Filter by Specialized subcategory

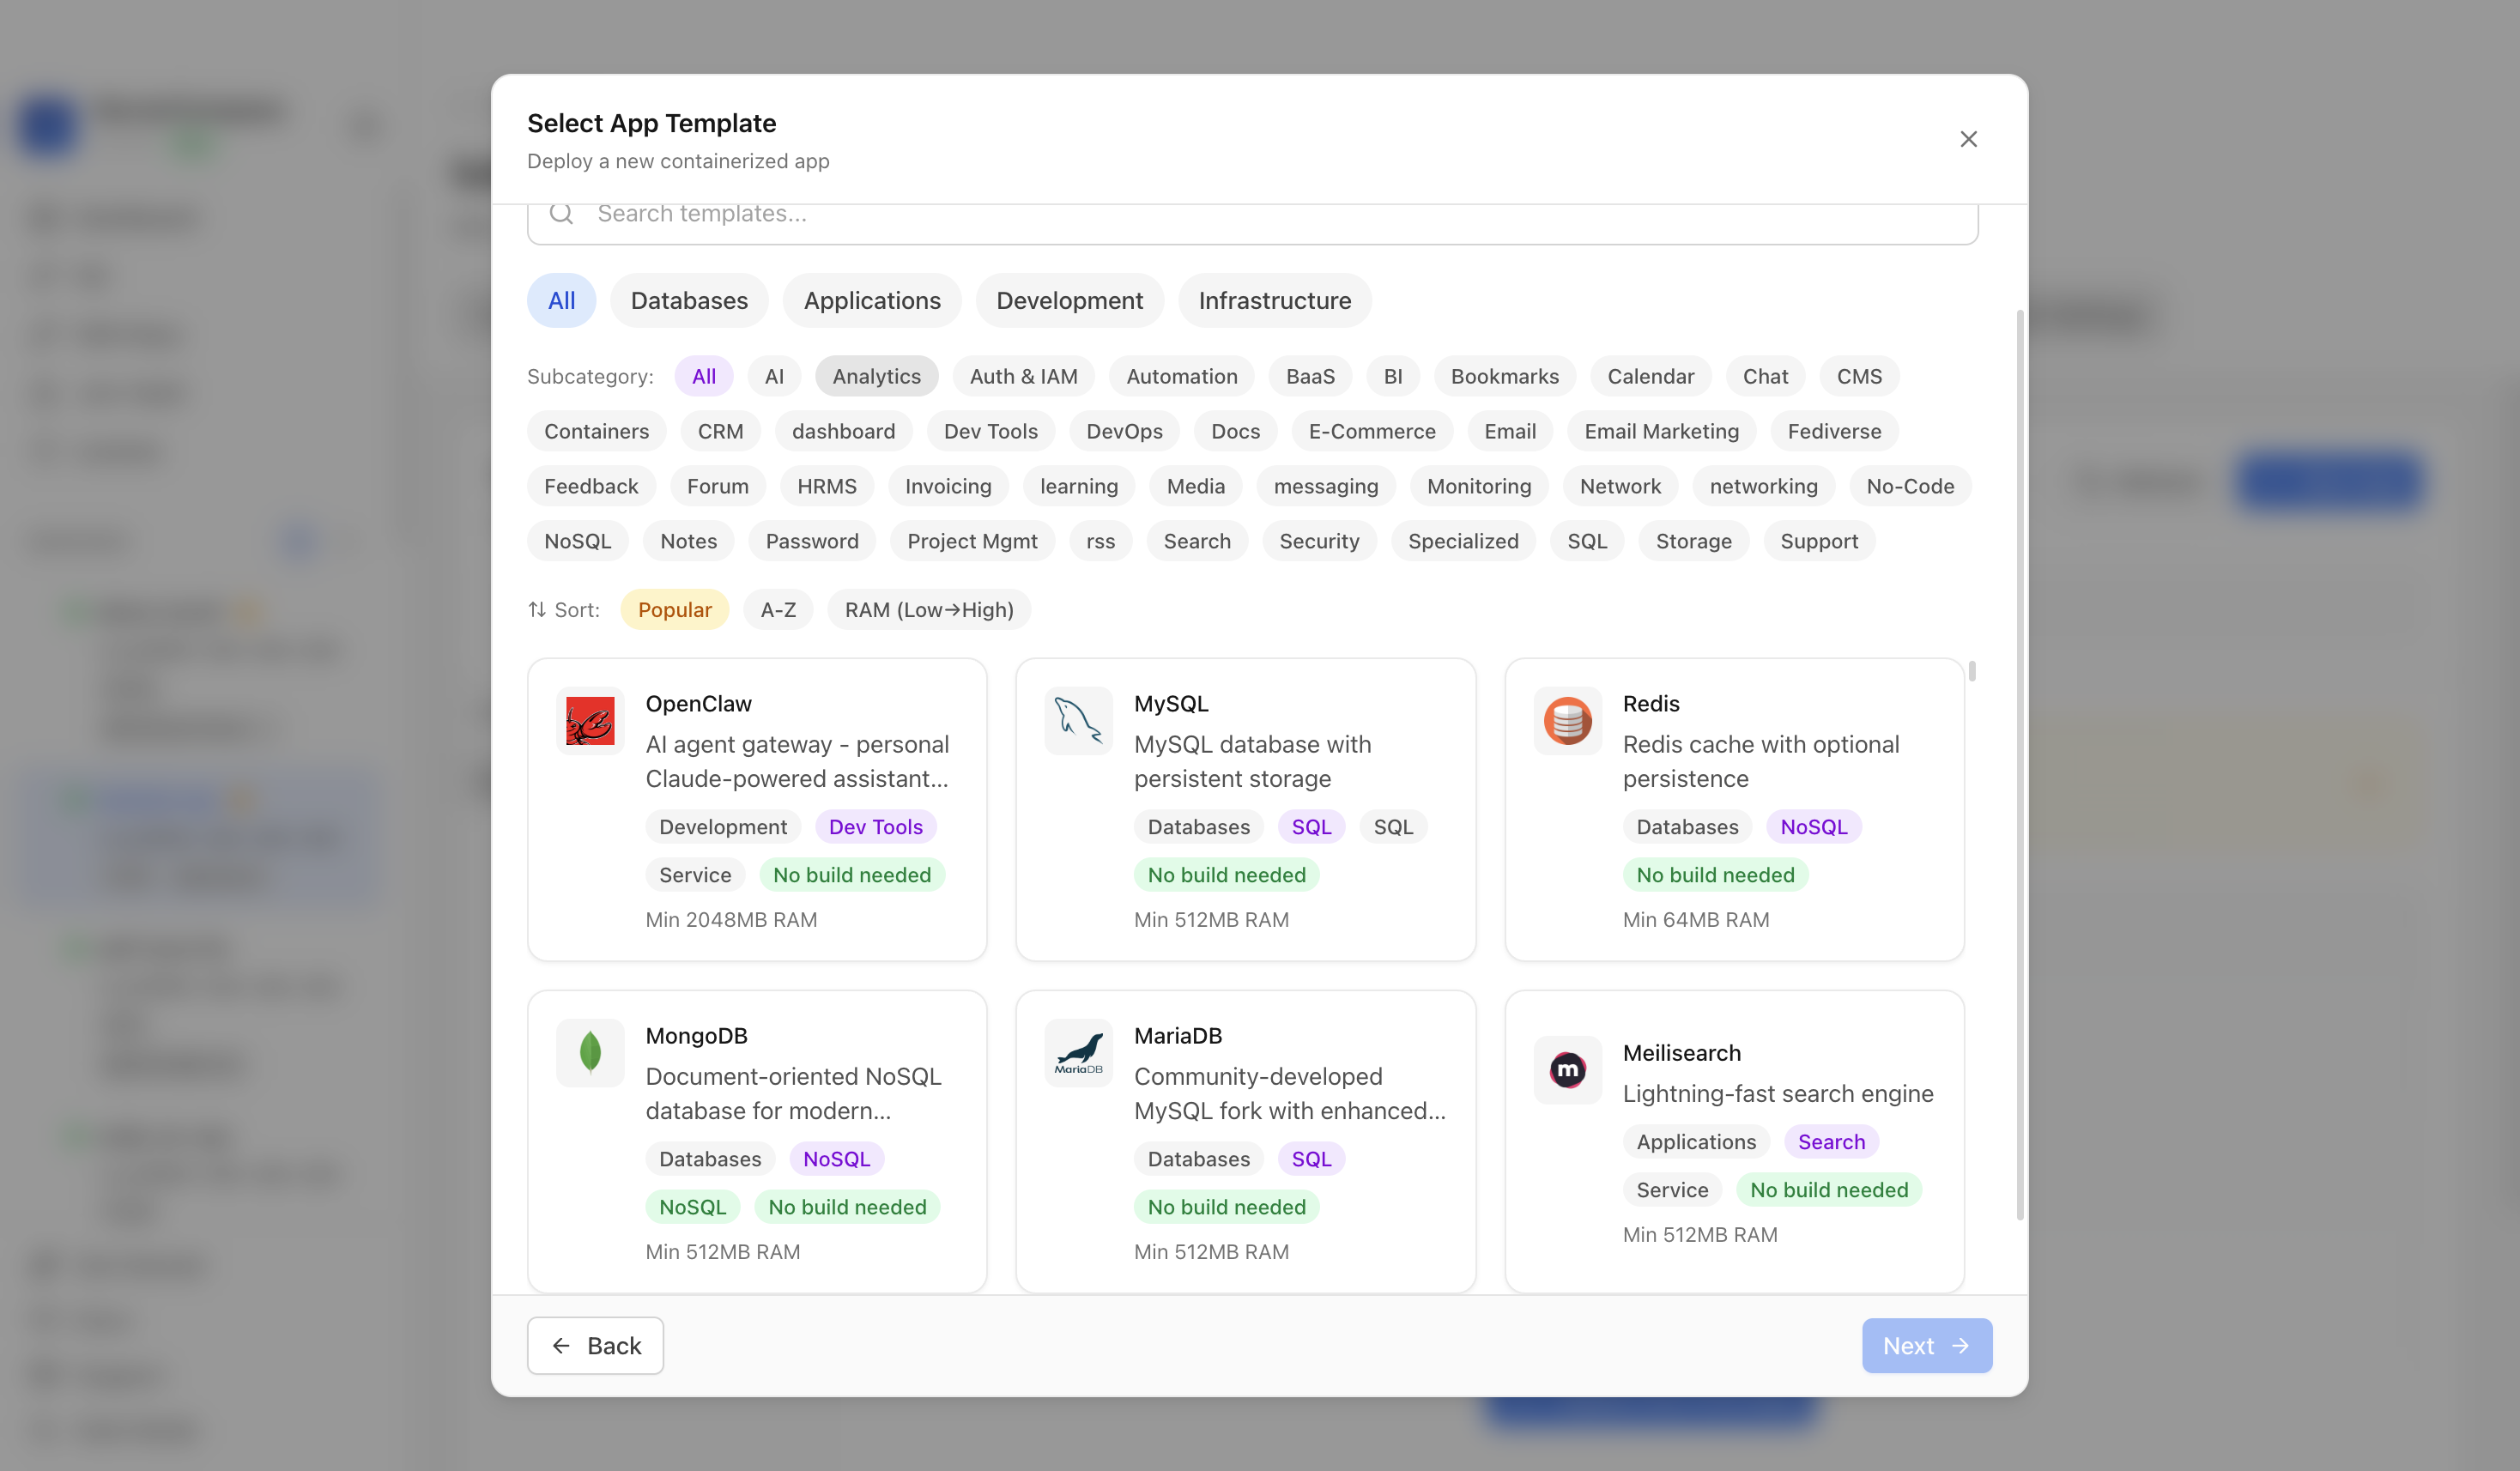(1463, 541)
